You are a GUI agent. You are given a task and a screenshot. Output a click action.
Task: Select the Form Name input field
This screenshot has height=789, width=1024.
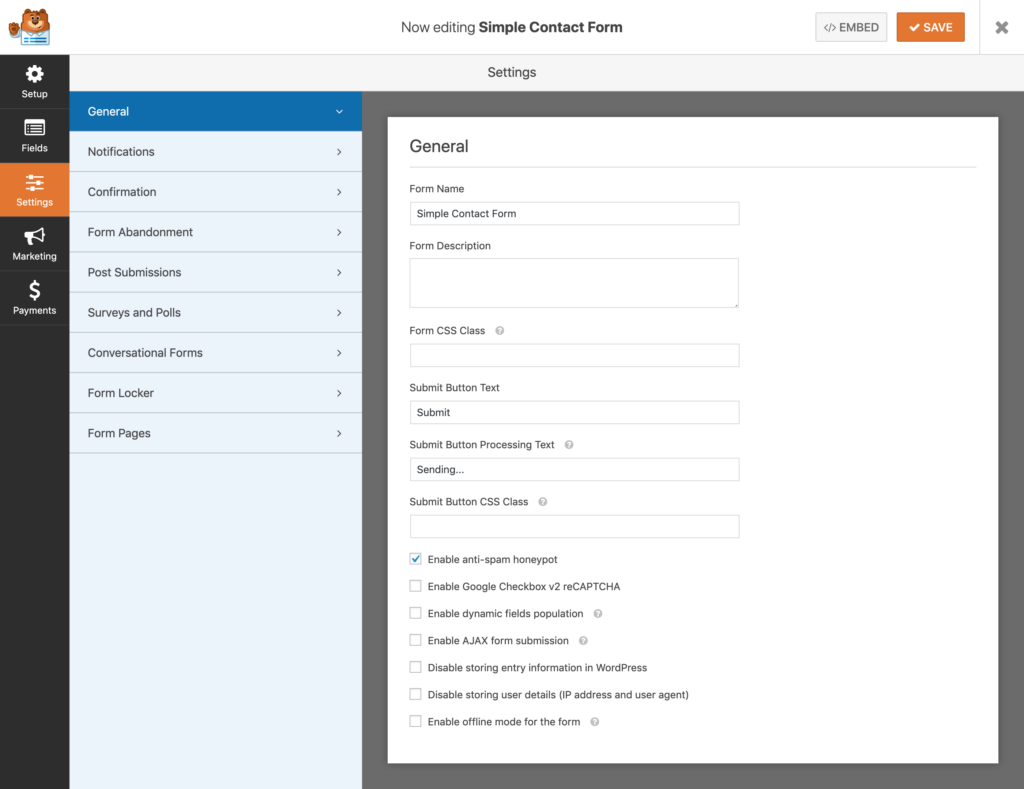574,213
